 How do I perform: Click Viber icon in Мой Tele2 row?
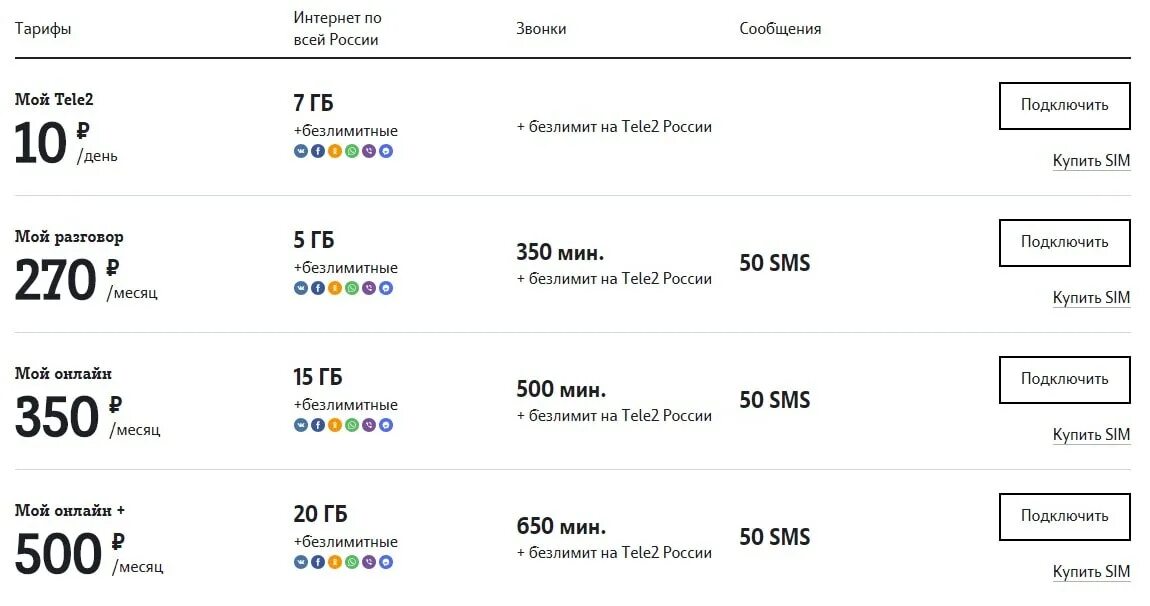(369, 151)
